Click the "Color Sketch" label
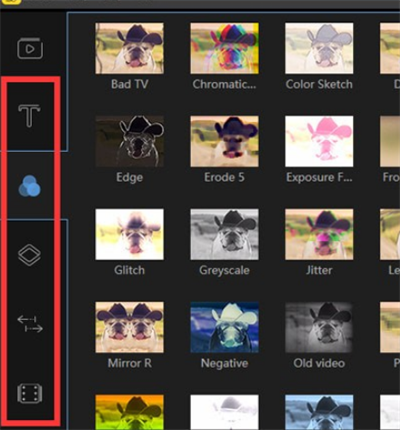This screenshot has width=400, height=430. pyautogui.click(x=319, y=84)
